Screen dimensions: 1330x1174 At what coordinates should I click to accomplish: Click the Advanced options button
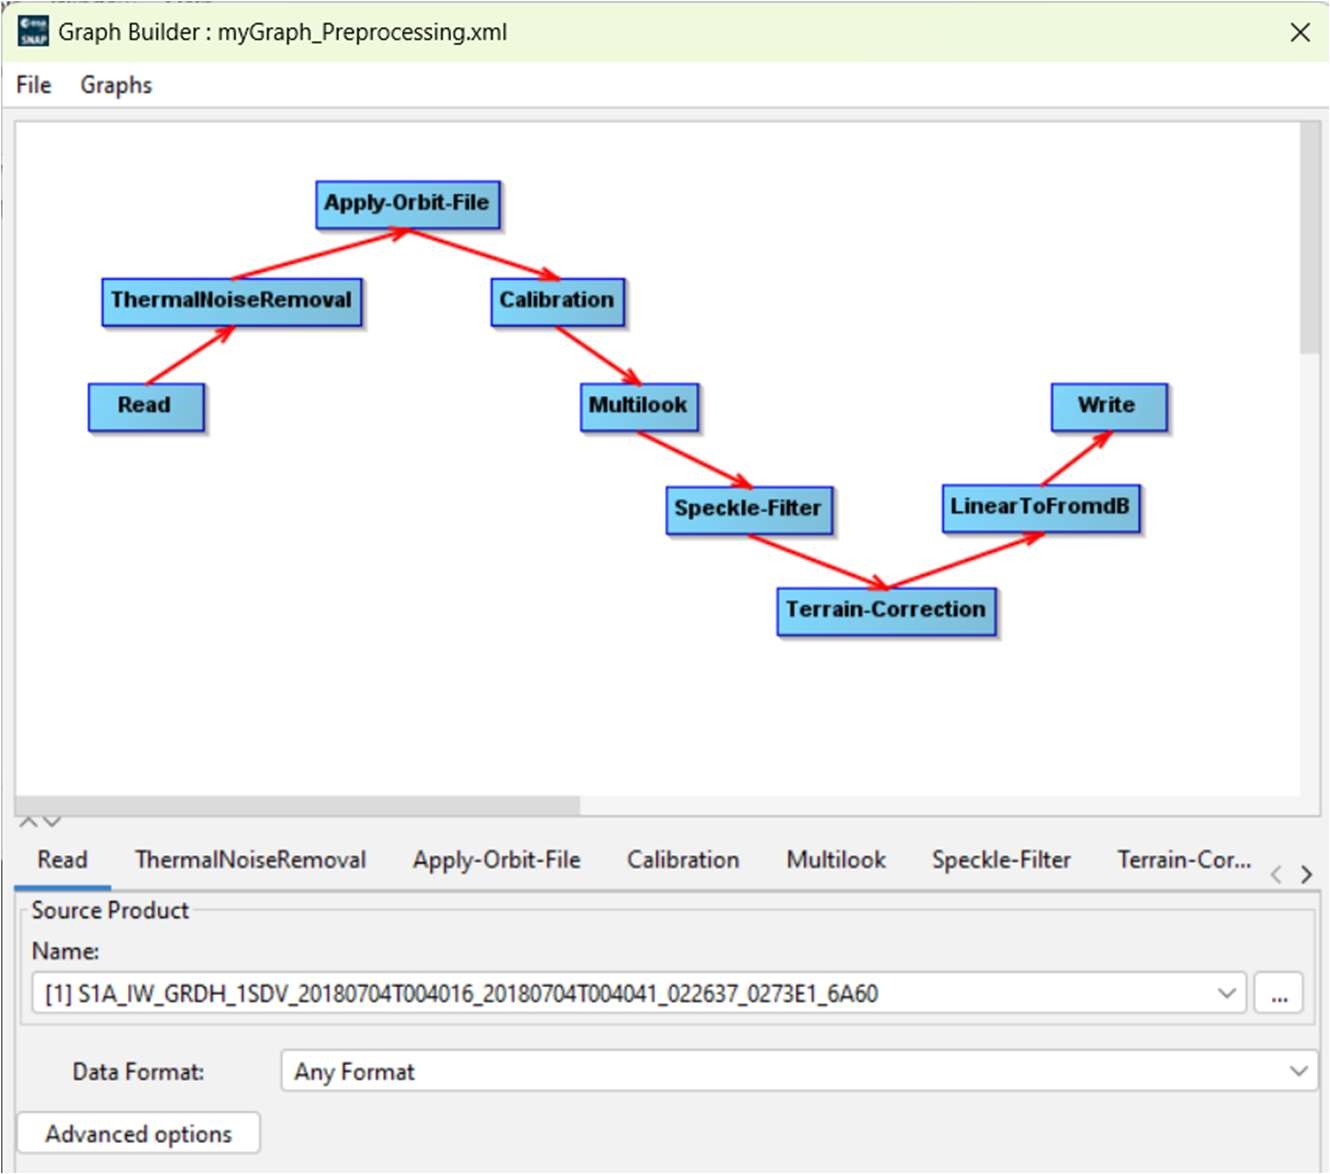(x=139, y=1133)
